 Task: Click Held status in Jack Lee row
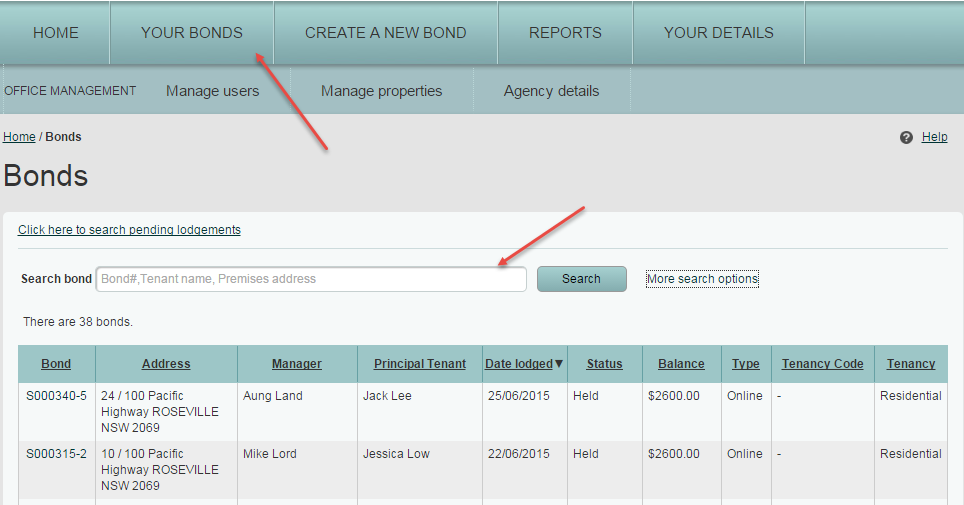tap(586, 396)
